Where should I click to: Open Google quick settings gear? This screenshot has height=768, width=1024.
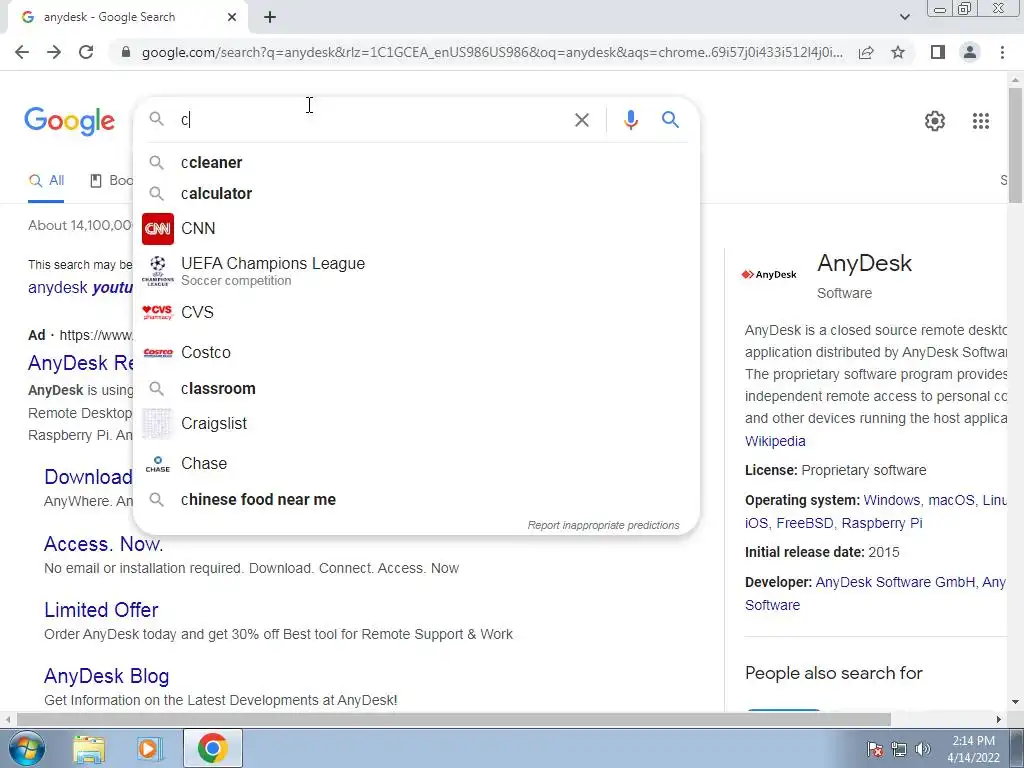(935, 121)
